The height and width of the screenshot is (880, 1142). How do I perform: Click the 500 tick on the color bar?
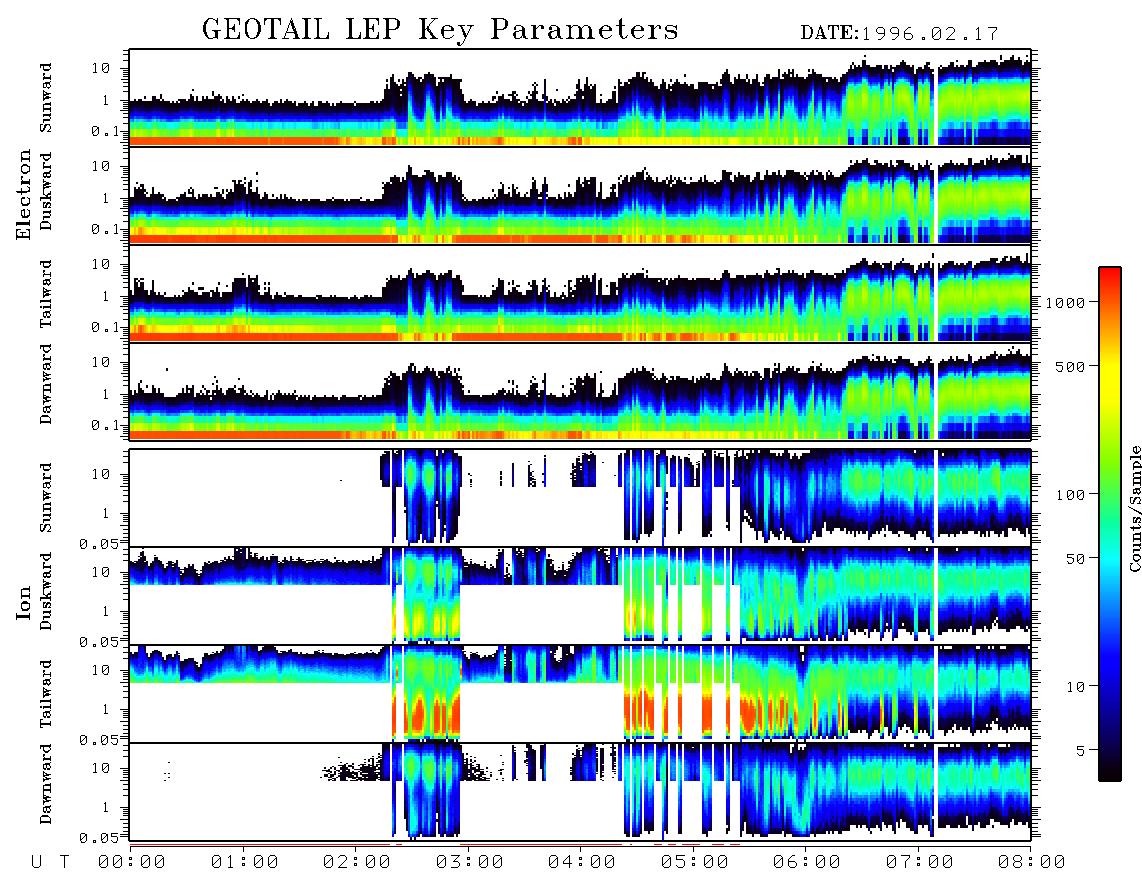1070,366
